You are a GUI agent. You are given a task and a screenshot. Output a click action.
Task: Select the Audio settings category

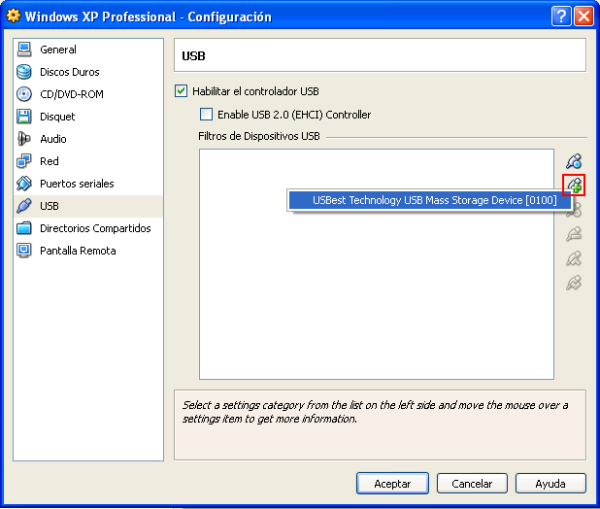(x=53, y=139)
